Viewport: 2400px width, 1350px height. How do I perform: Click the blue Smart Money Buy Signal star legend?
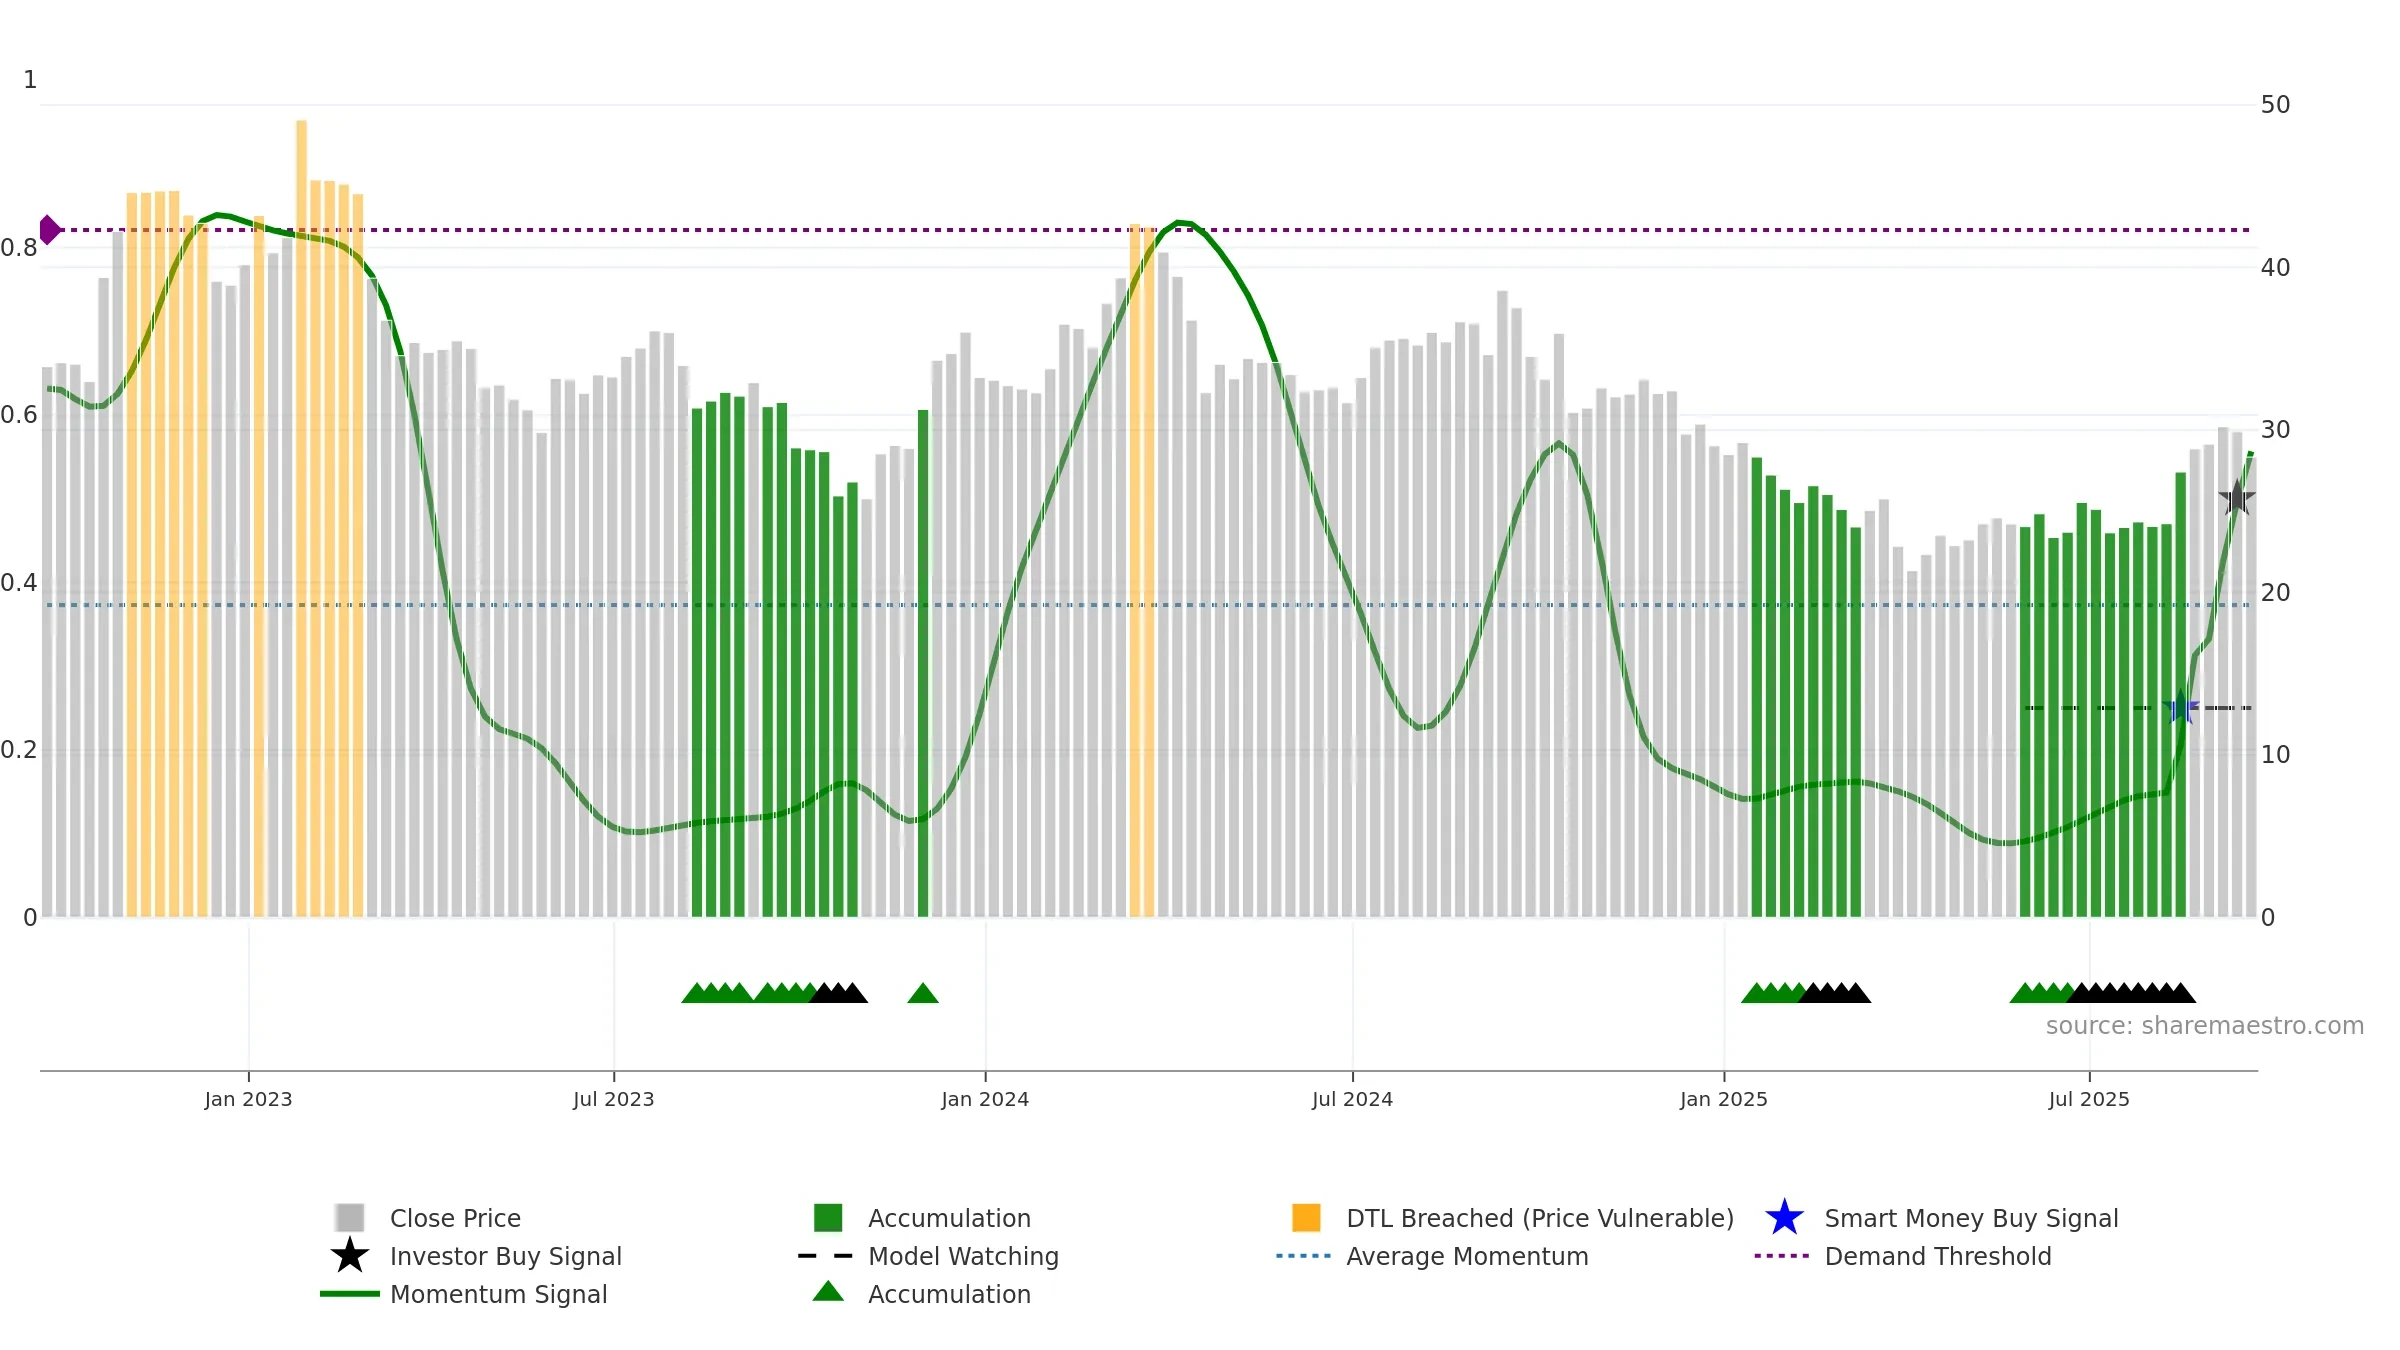tap(1784, 1217)
